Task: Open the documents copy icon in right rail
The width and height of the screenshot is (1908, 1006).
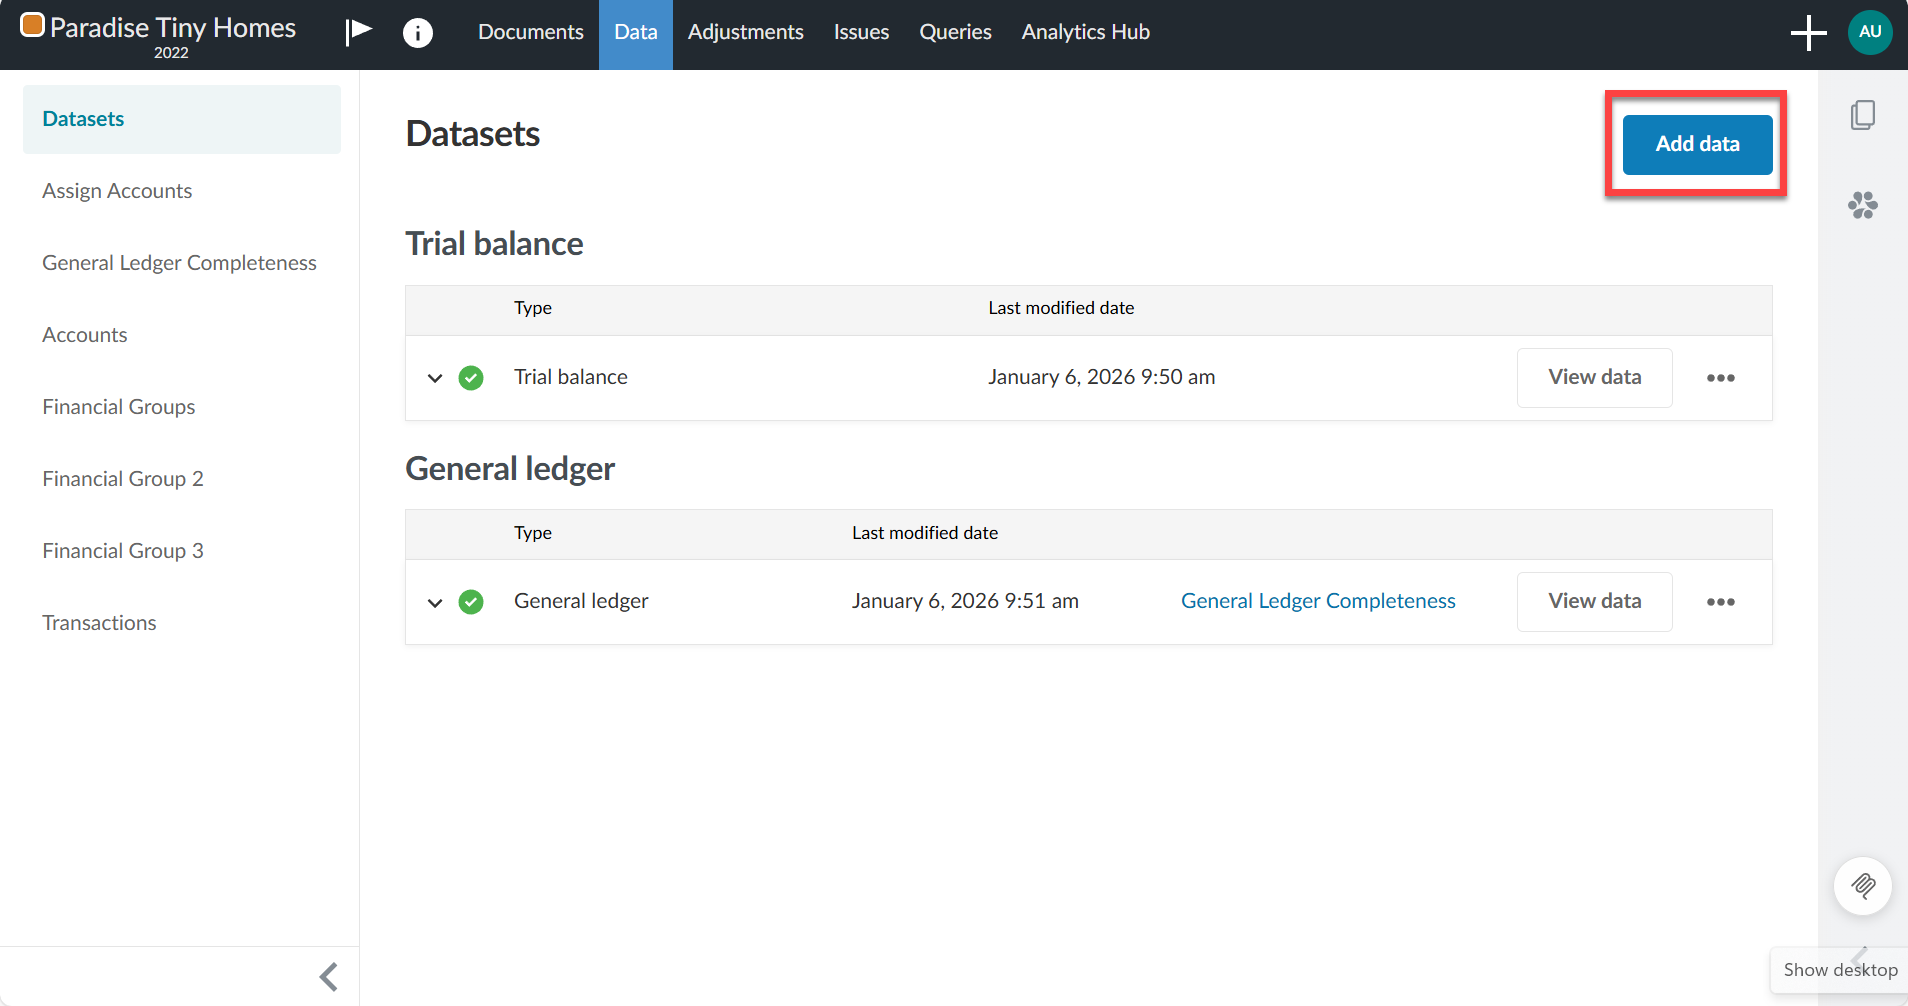Action: point(1862,115)
